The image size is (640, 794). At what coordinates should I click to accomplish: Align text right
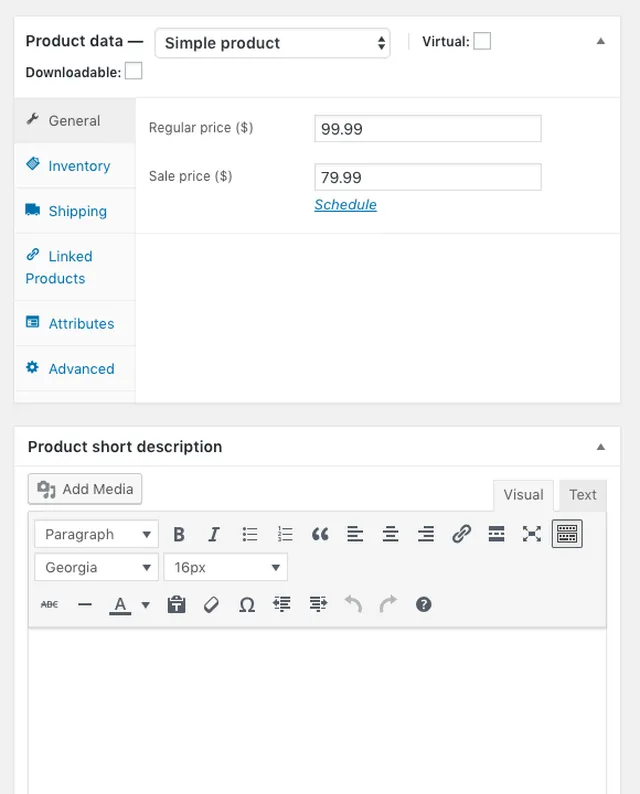(426, 534)
